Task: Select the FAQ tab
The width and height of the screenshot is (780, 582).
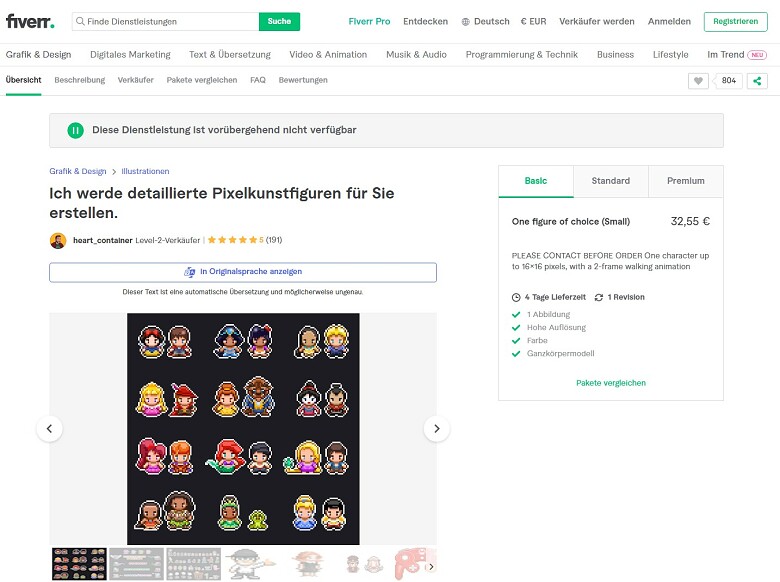Action: coord(258,80)
